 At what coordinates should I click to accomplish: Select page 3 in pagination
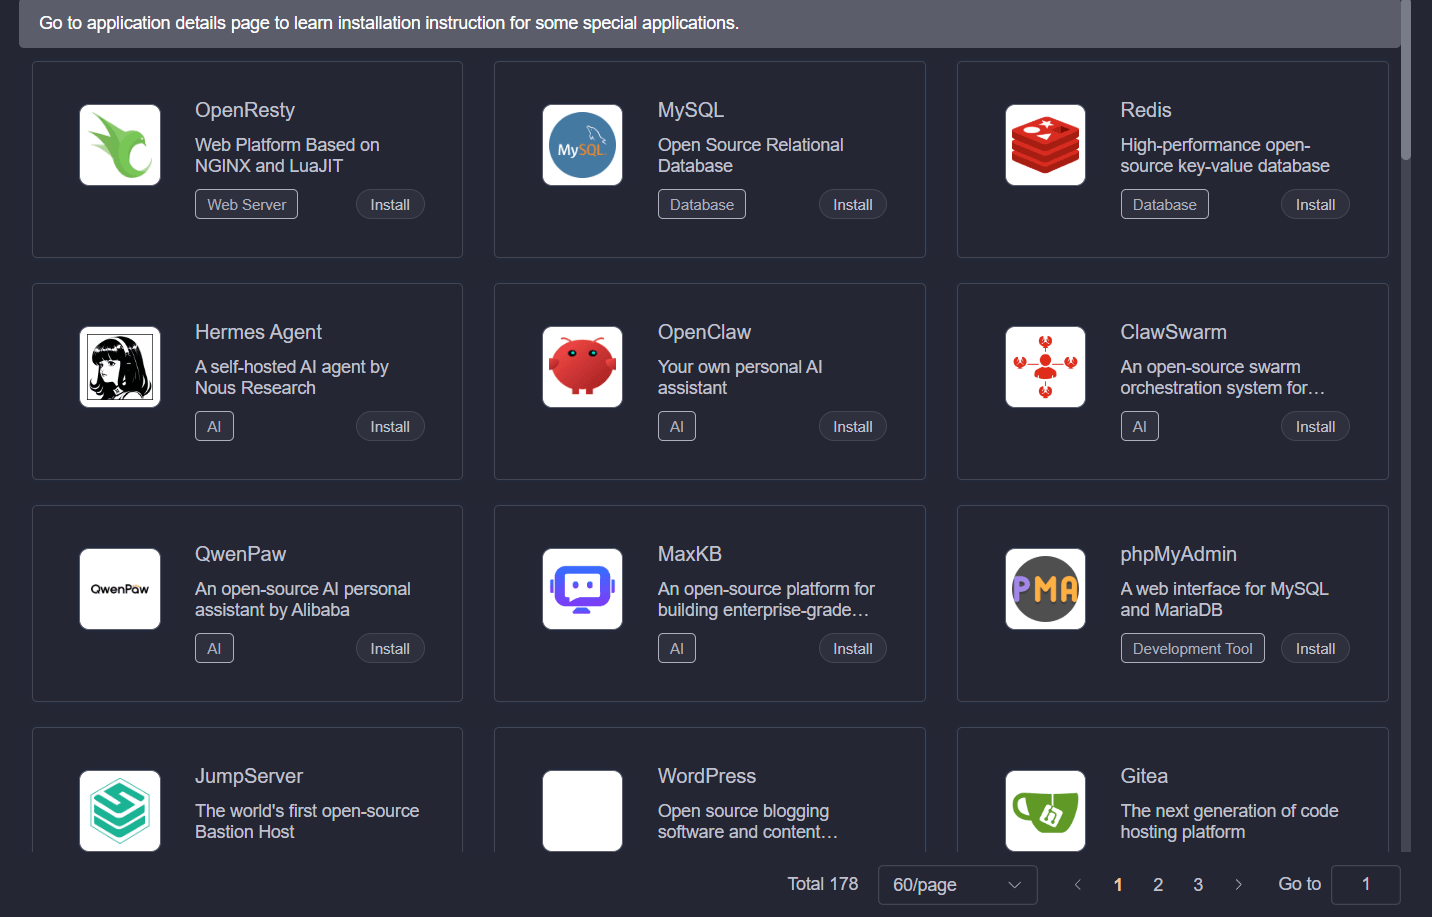pyautogui.click(x=1198, y=884)
